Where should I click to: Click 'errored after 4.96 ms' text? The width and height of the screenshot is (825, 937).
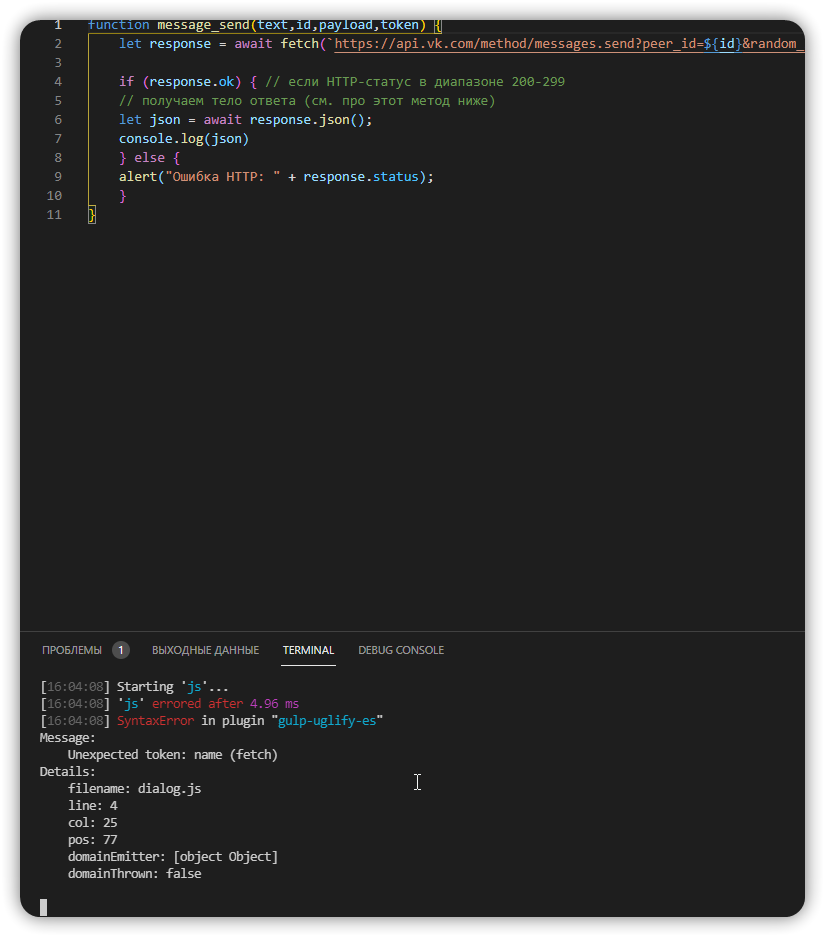click(x=225, y=704)
